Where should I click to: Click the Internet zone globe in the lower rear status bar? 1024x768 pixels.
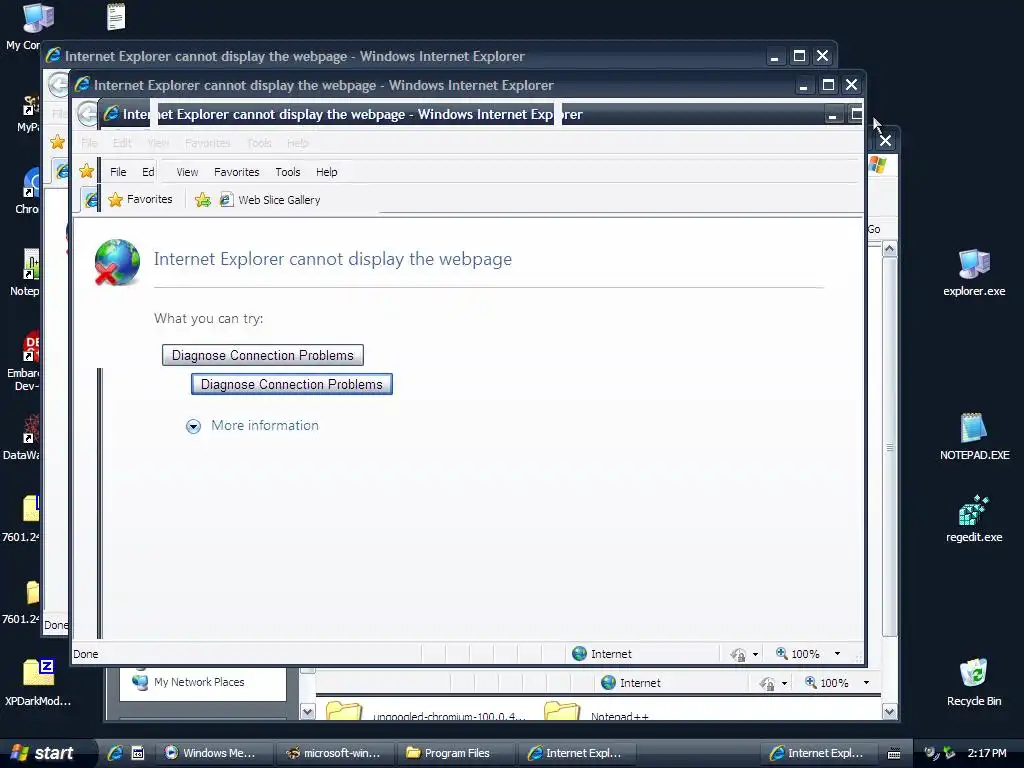[x=608, y=682]
